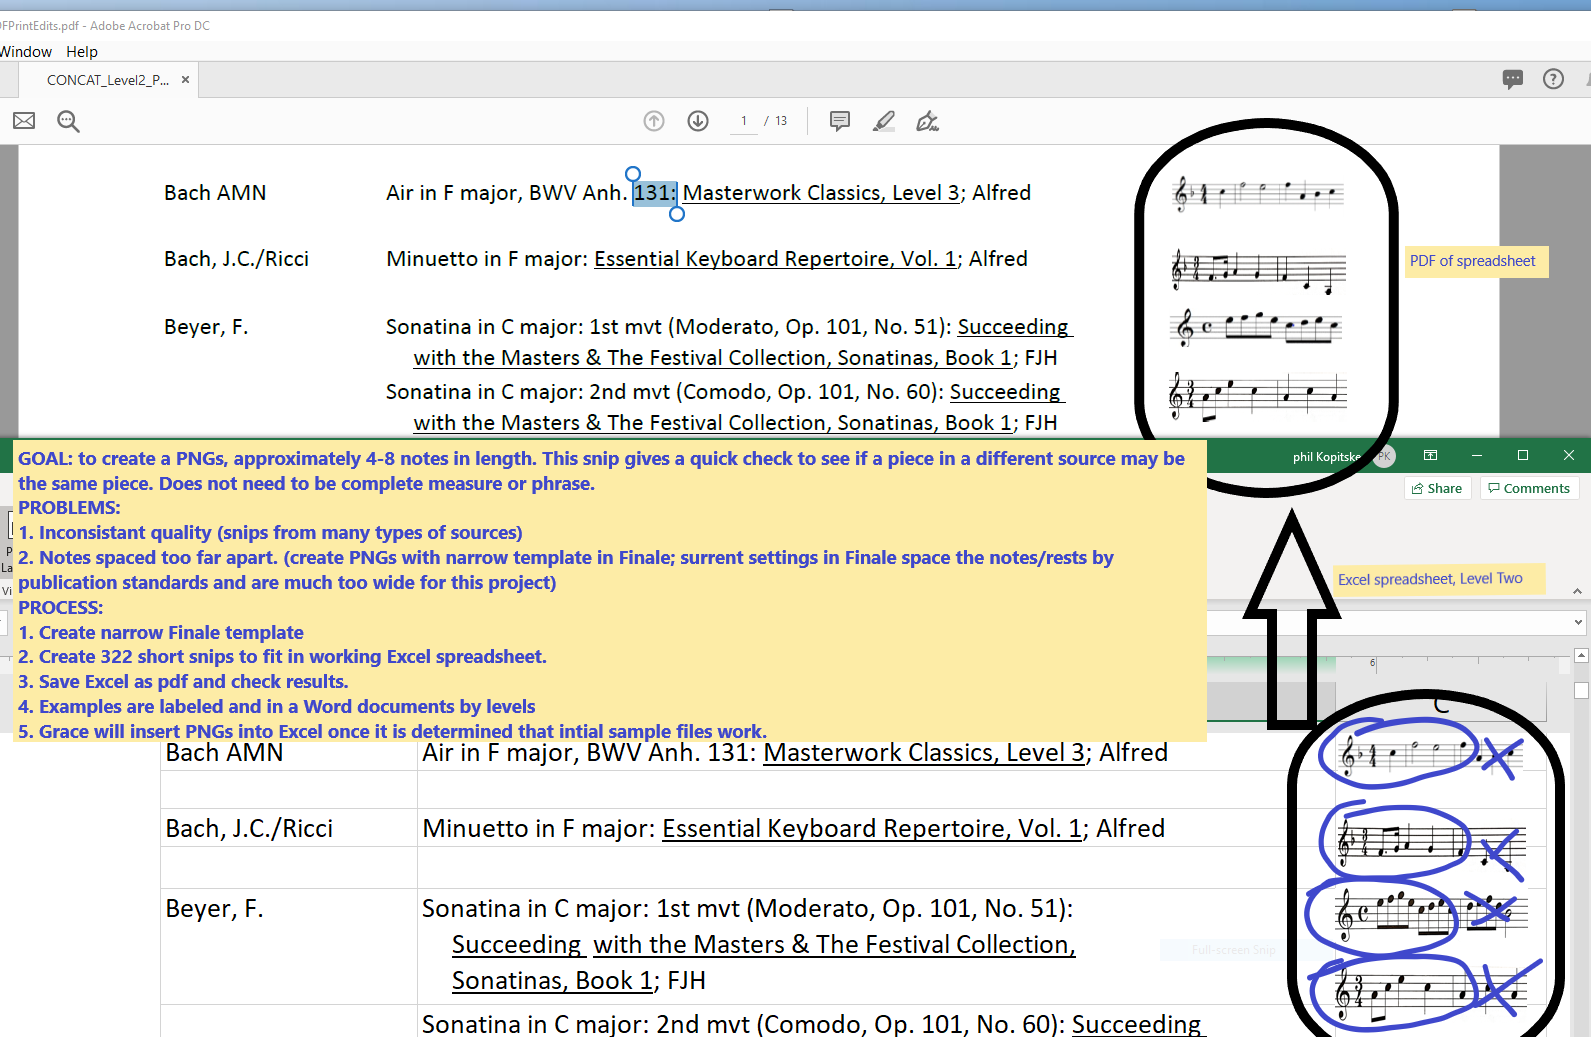Open the Fill & Sign pen tool
Viewport: 1591px width, 1037px height.
928,122
